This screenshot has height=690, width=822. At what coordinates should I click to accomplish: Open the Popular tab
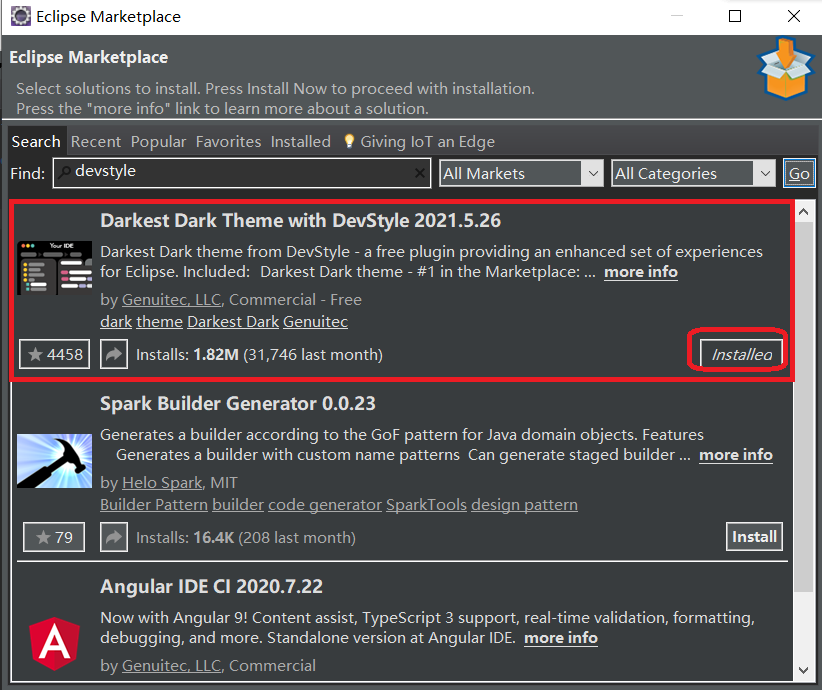tap(158, 141)
